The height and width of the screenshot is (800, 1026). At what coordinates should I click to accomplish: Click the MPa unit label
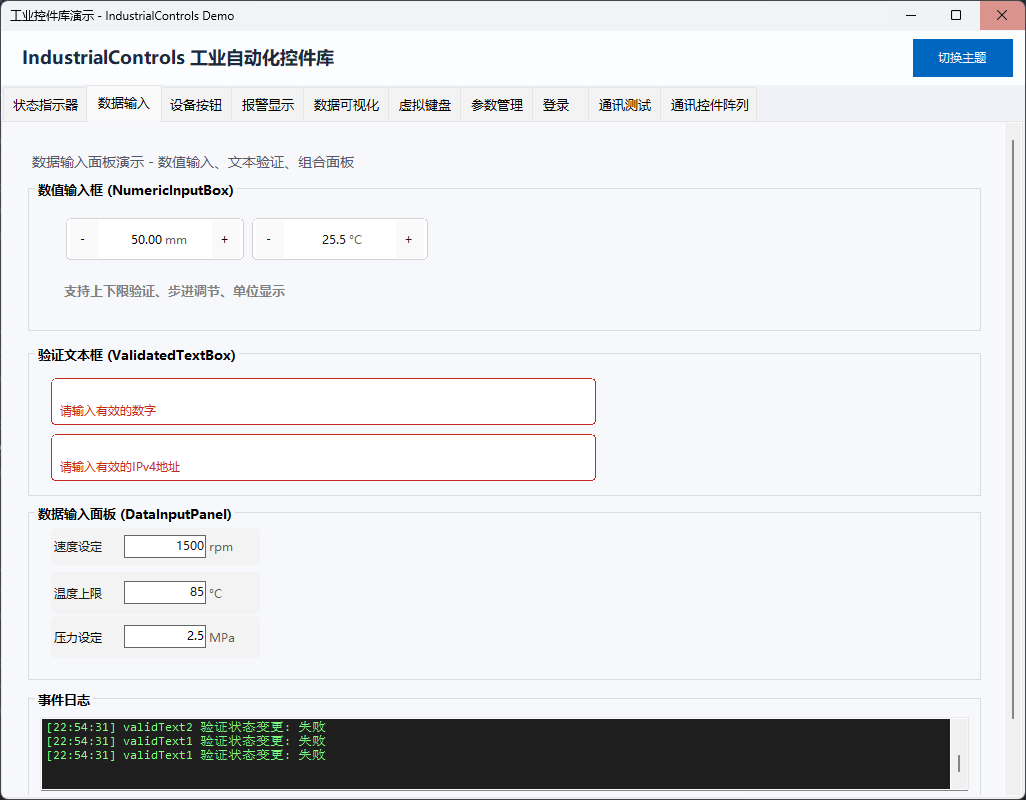[x=222, y=638]
